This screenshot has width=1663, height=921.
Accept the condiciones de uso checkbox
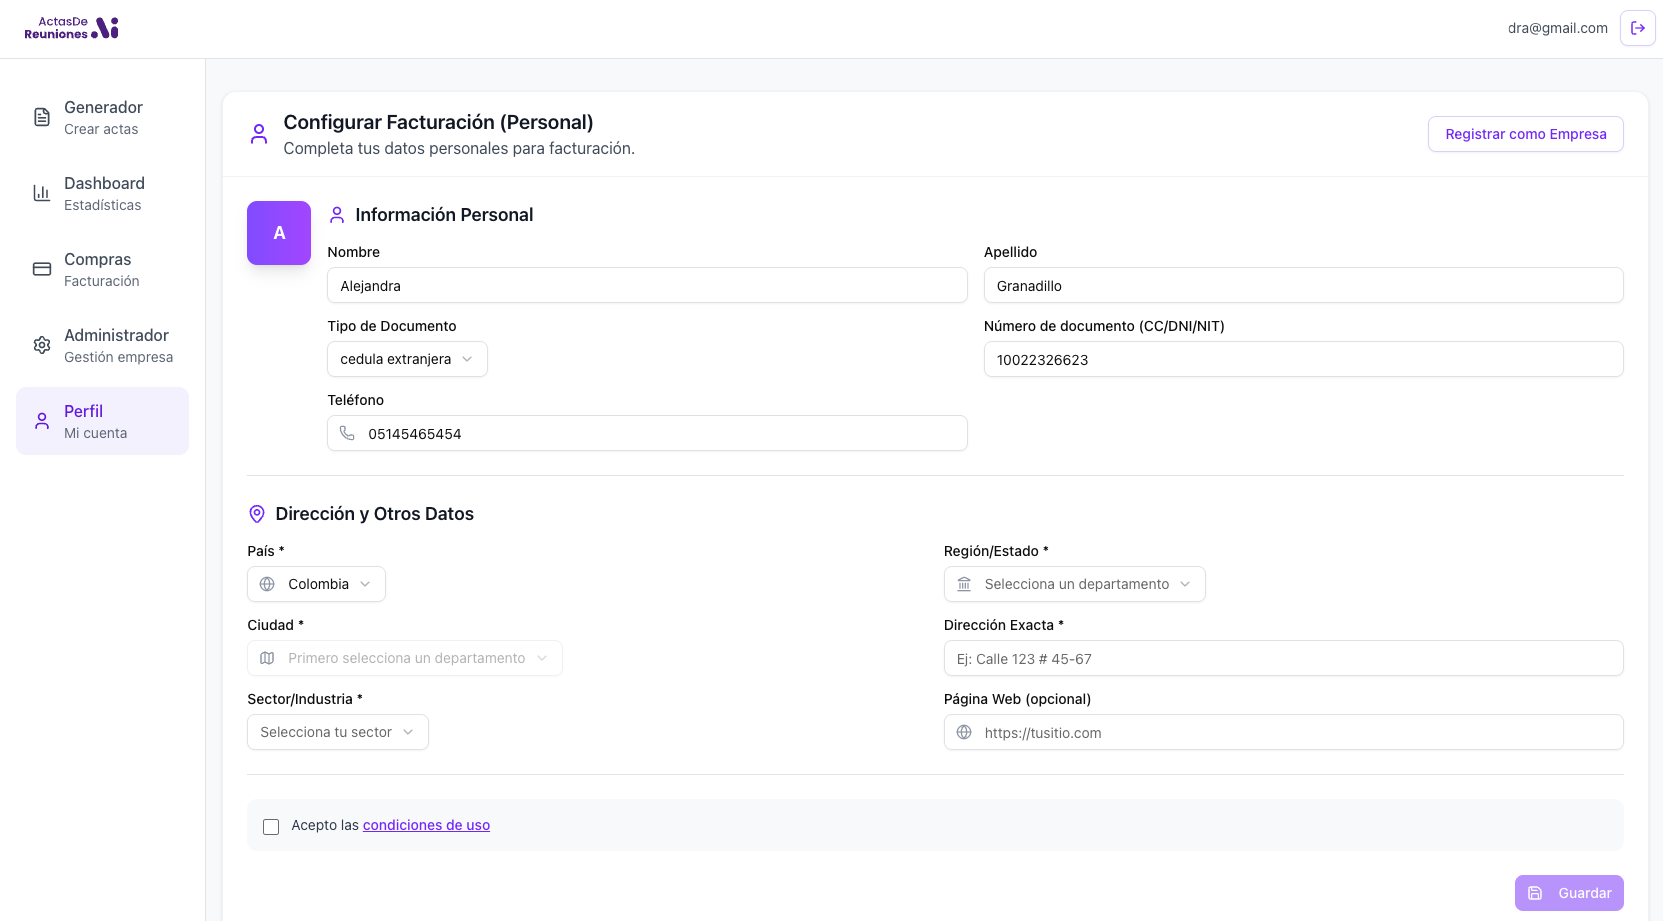pos(271,826)
